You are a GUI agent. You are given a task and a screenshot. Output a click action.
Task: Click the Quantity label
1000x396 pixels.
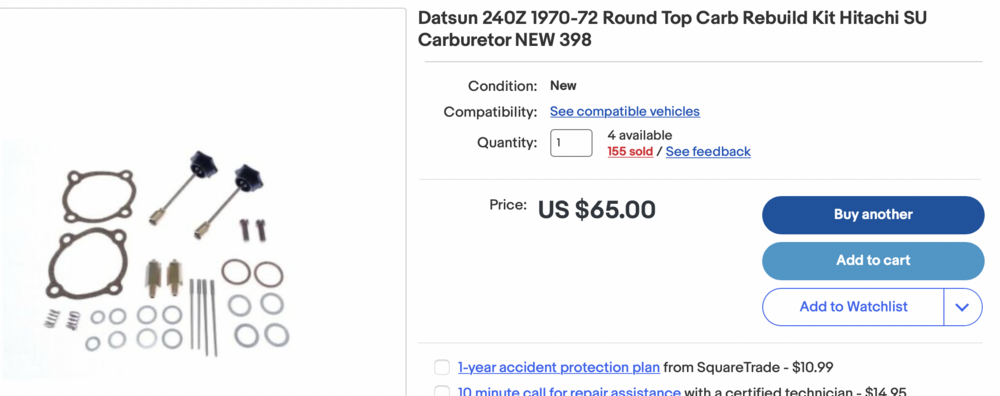coord(507,143)
